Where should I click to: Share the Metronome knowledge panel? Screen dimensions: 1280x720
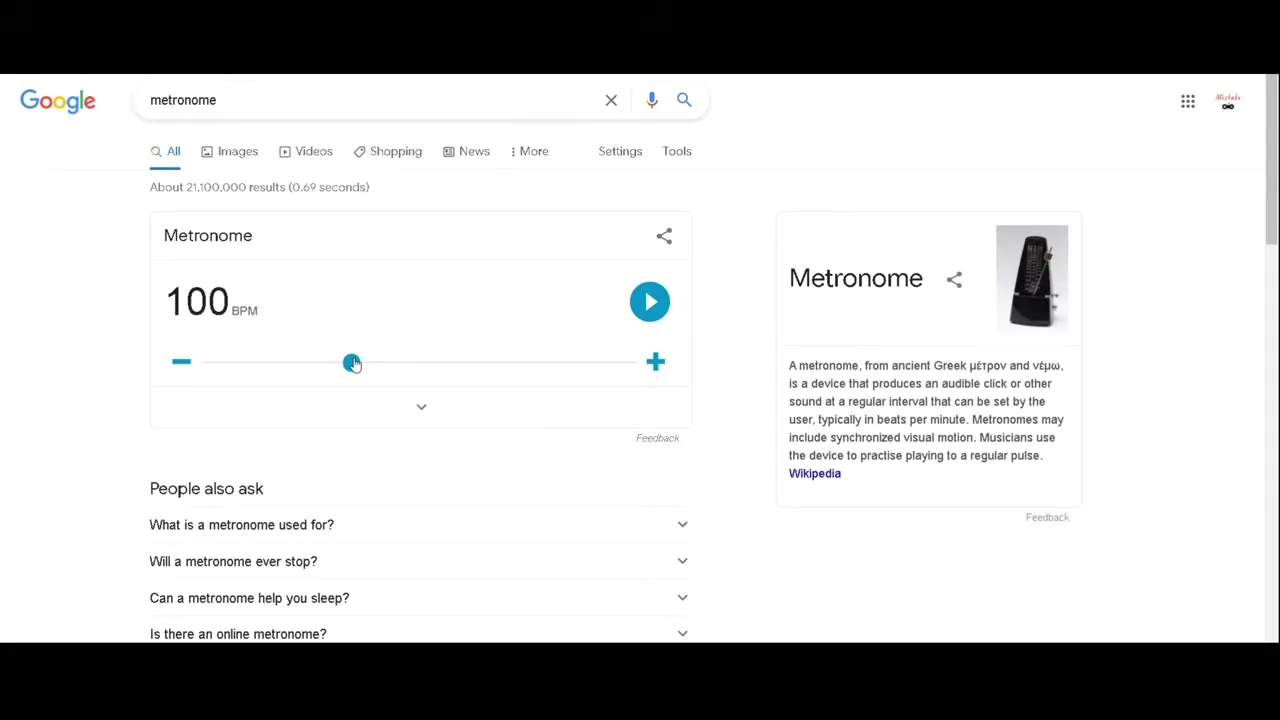point(954,280)
